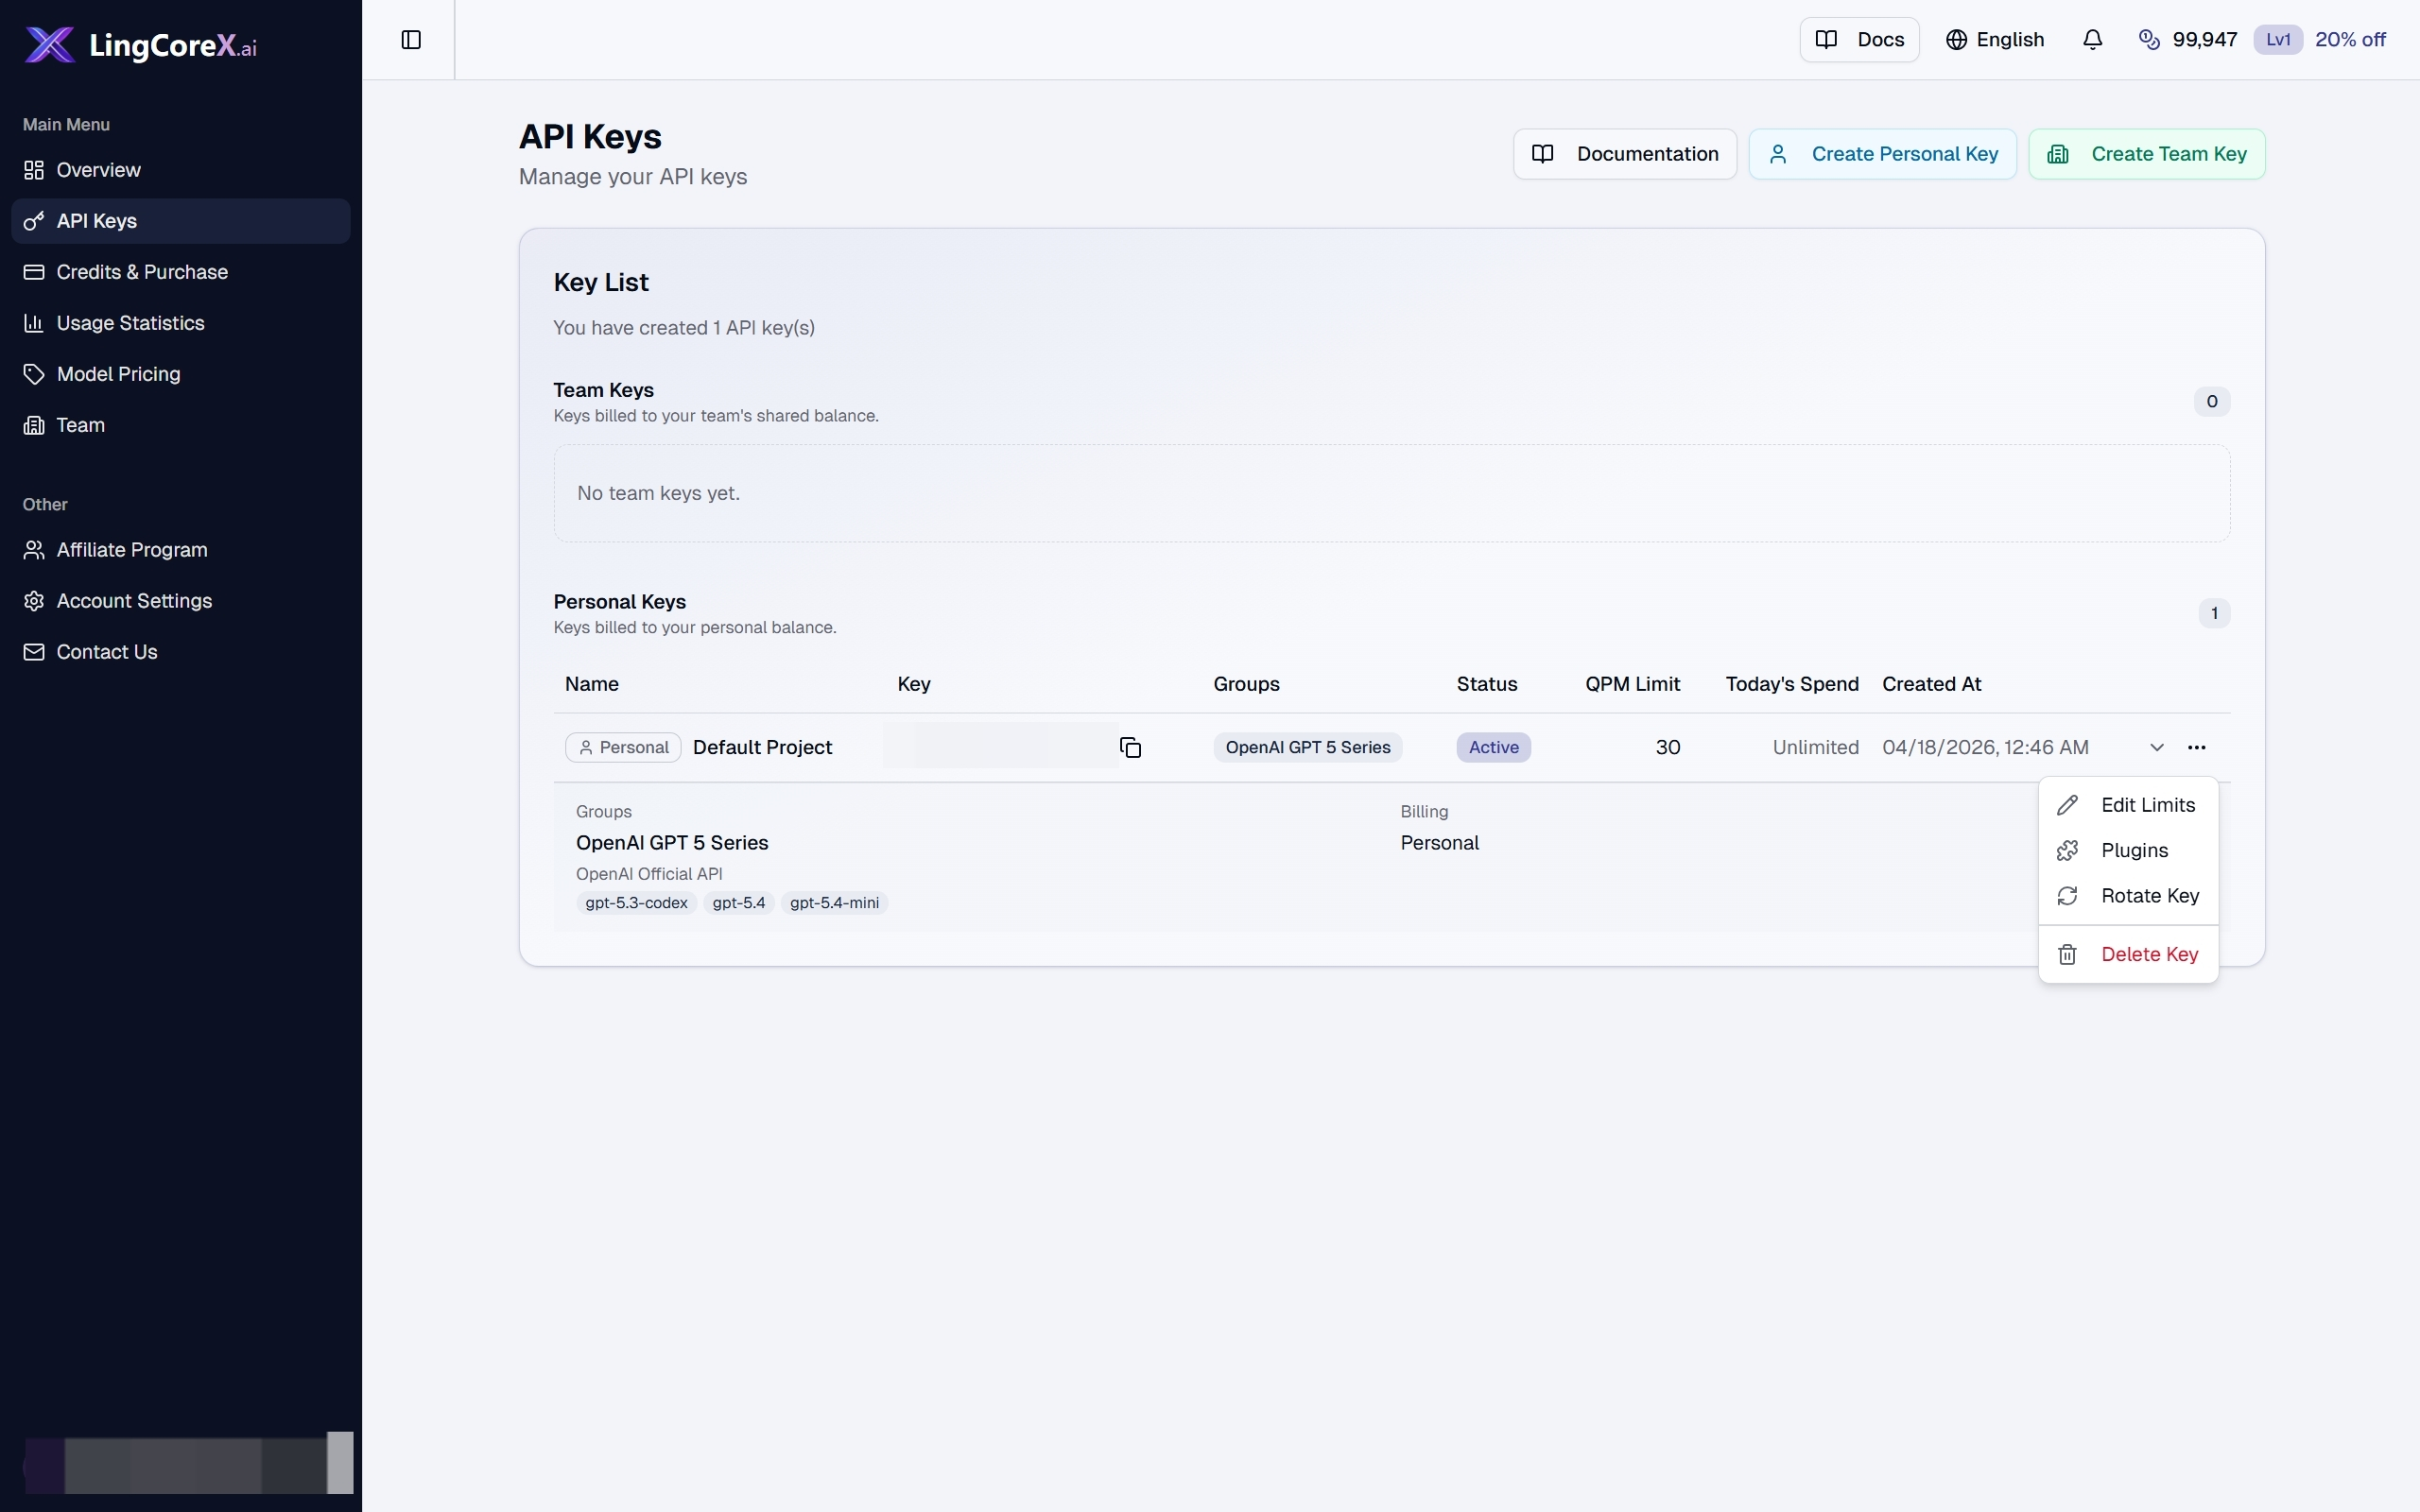This screenshot has width=2420, height=1512.
Task: Go to Overview in the sidebar
Action: 181,170
